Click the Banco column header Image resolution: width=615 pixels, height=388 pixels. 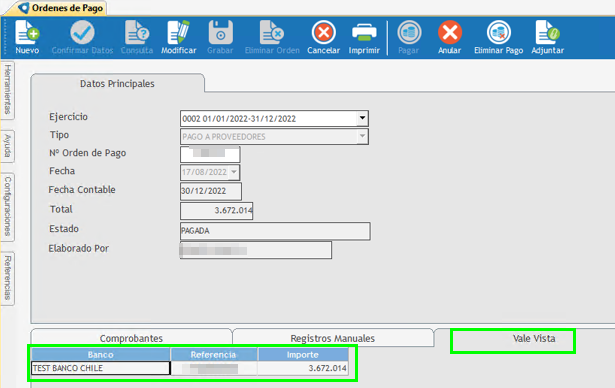pos(100,355)
